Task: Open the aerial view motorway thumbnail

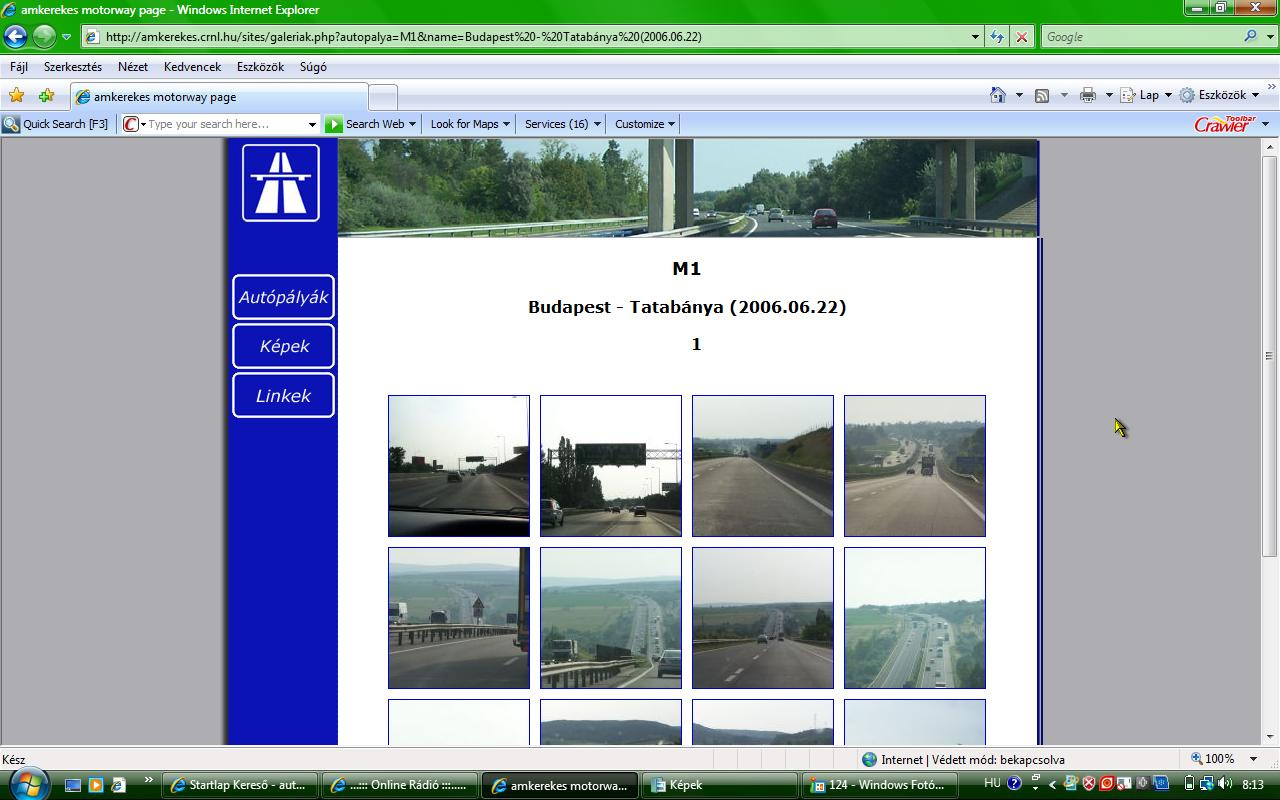Action: (x=915, y=618)
